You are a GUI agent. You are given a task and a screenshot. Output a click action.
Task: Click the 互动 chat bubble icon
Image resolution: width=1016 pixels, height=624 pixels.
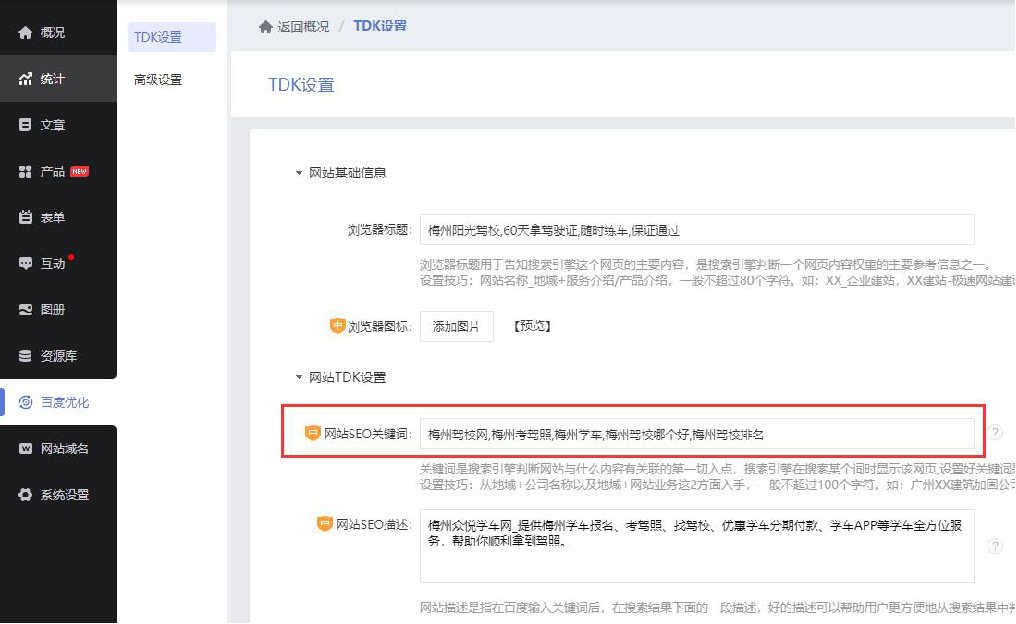tap(25, 264)
